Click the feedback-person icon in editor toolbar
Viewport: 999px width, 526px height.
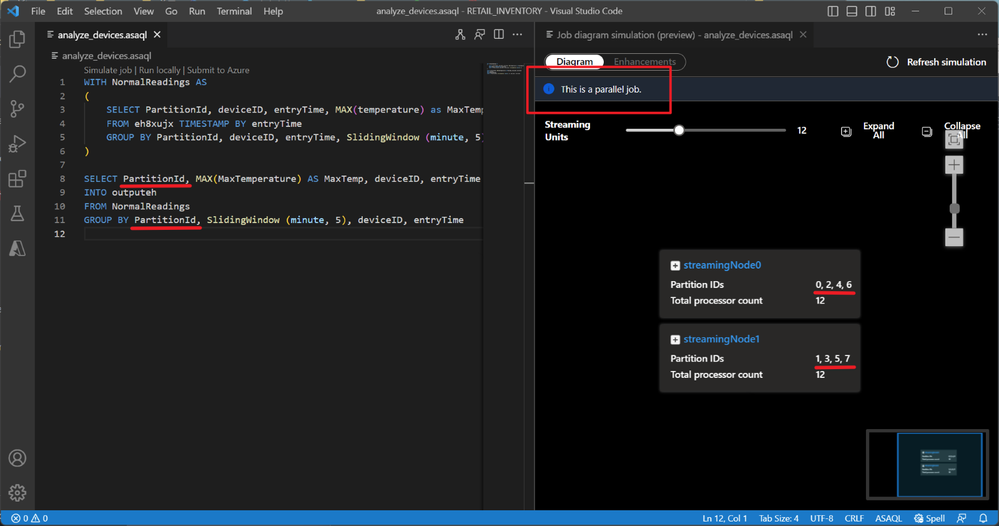479,34
